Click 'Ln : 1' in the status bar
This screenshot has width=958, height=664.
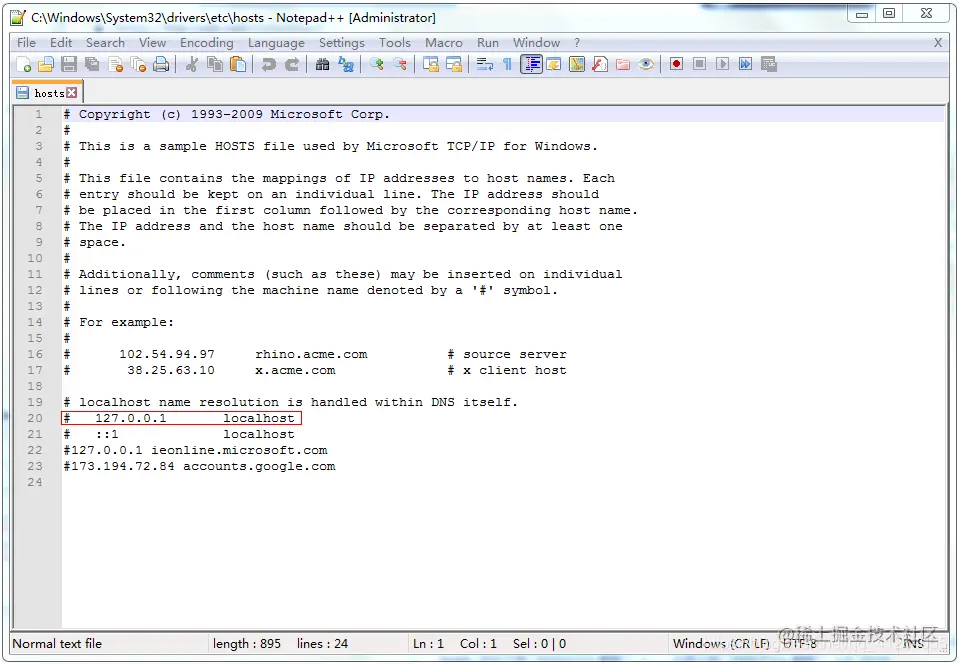428,643
